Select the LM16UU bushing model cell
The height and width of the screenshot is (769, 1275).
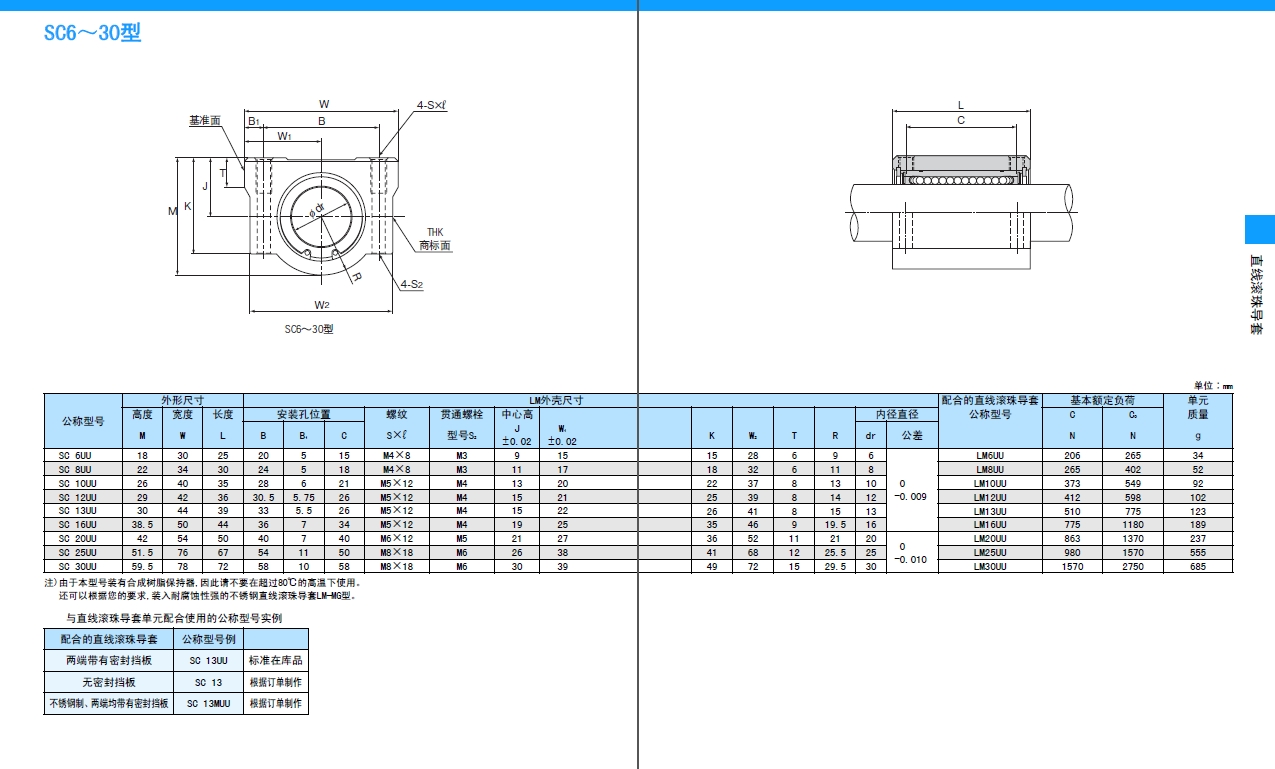(x=989, y=524)
